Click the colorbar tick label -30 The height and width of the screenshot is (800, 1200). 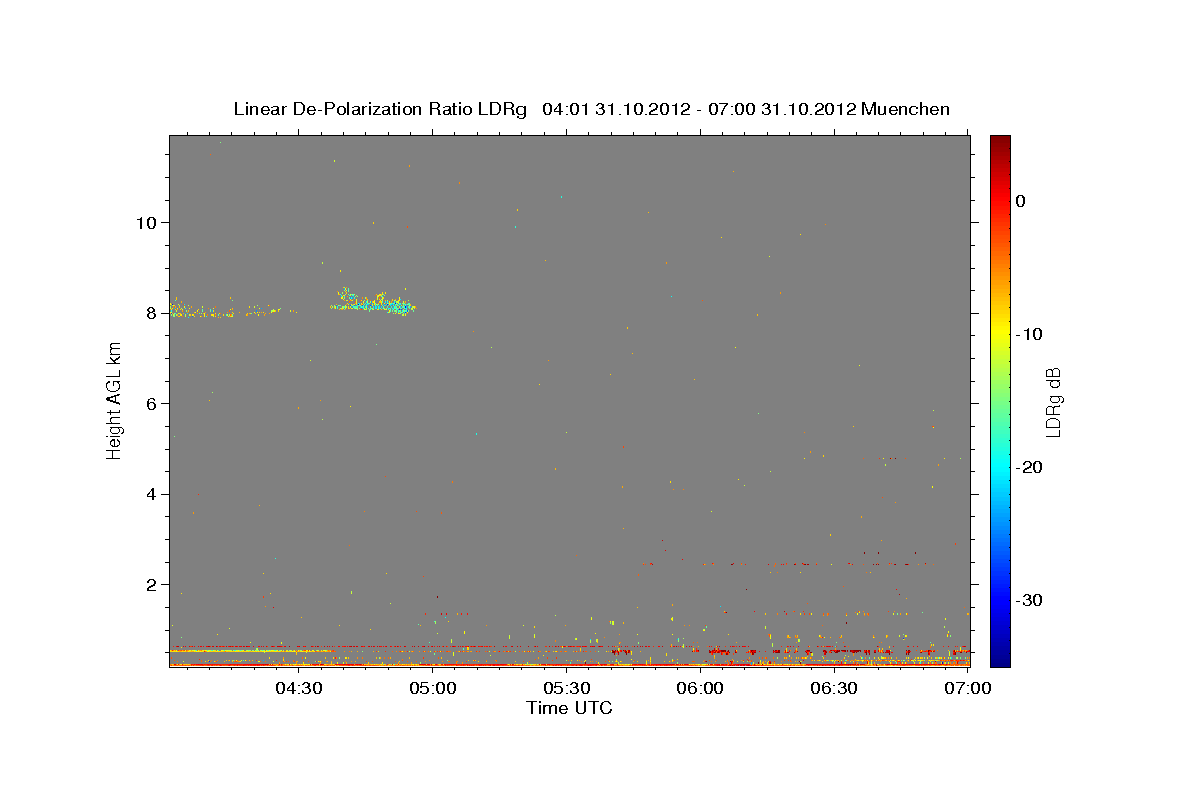1027,600
